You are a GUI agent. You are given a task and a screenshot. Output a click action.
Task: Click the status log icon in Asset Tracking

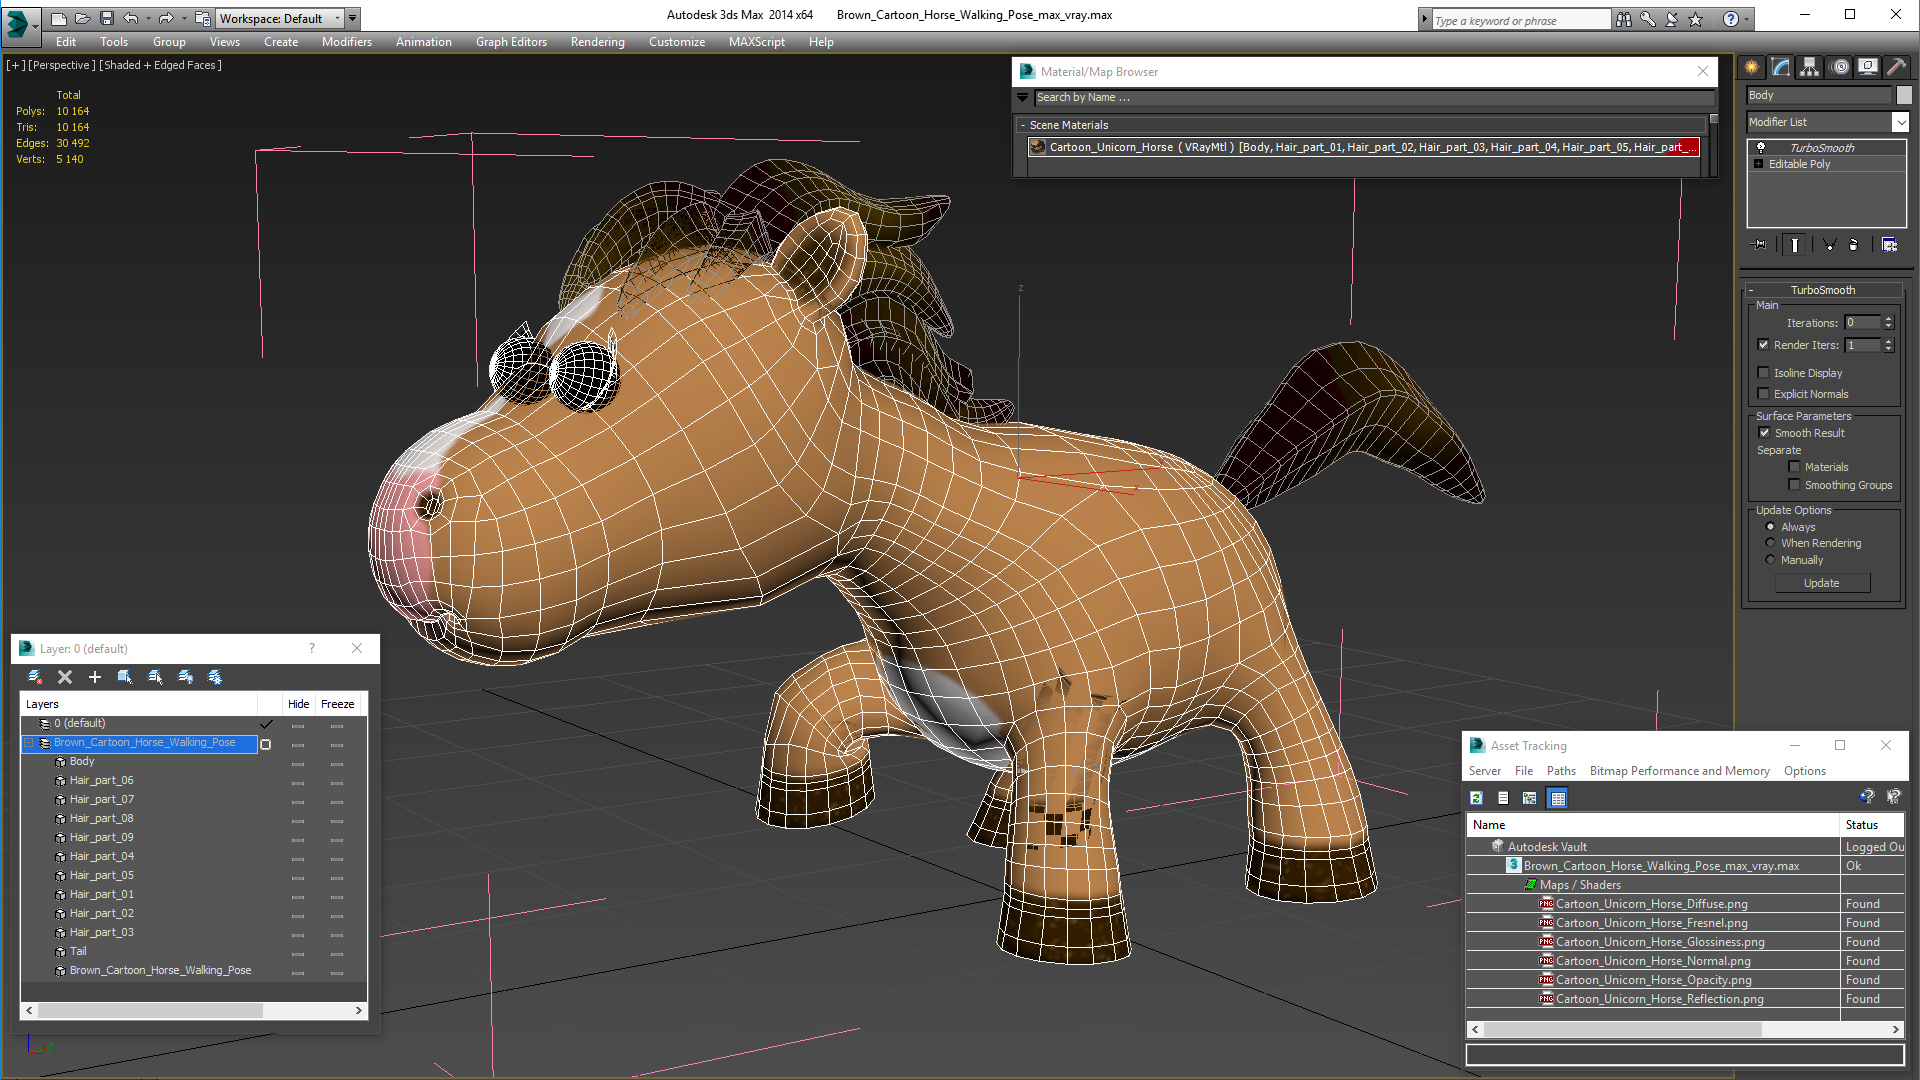point(1503,798)
